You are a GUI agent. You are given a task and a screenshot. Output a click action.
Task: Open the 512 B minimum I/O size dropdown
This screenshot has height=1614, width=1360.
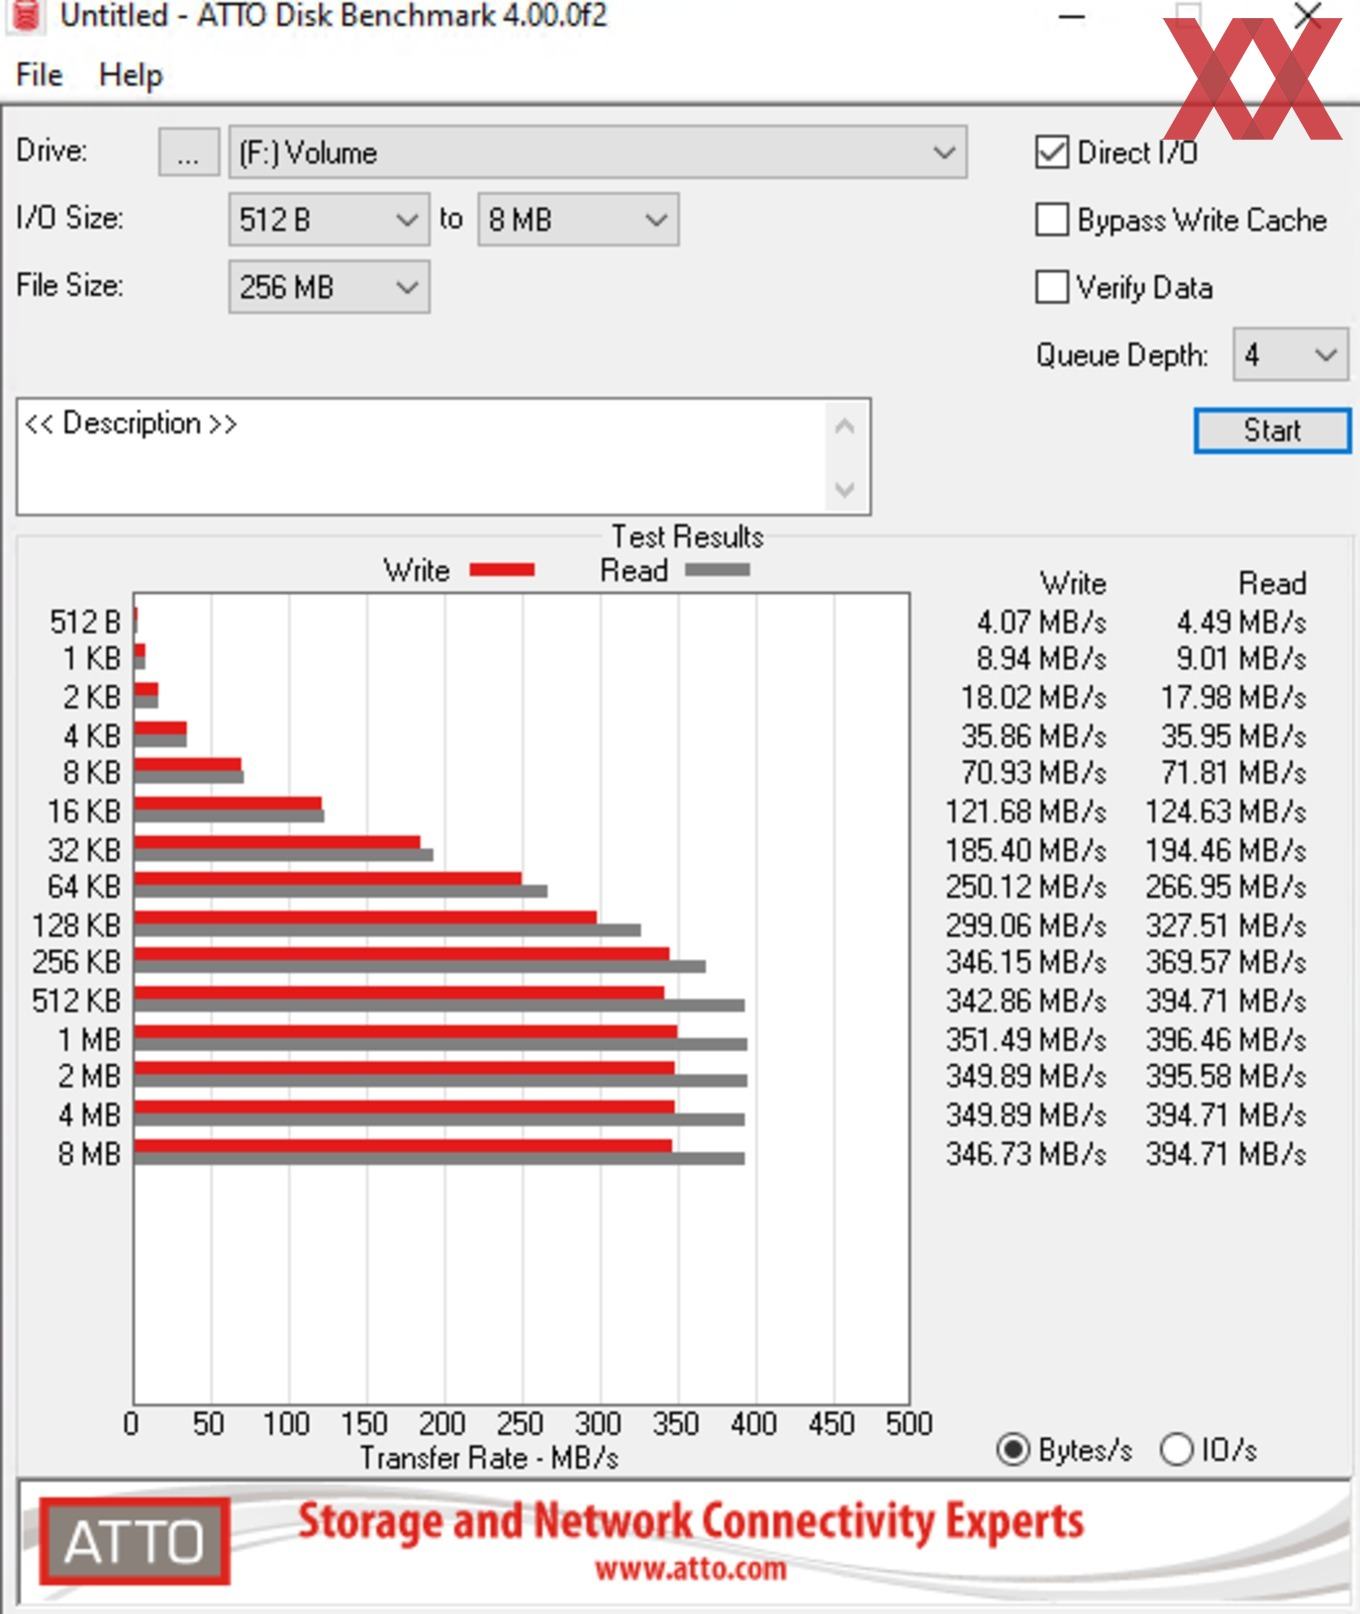(329, 219)
